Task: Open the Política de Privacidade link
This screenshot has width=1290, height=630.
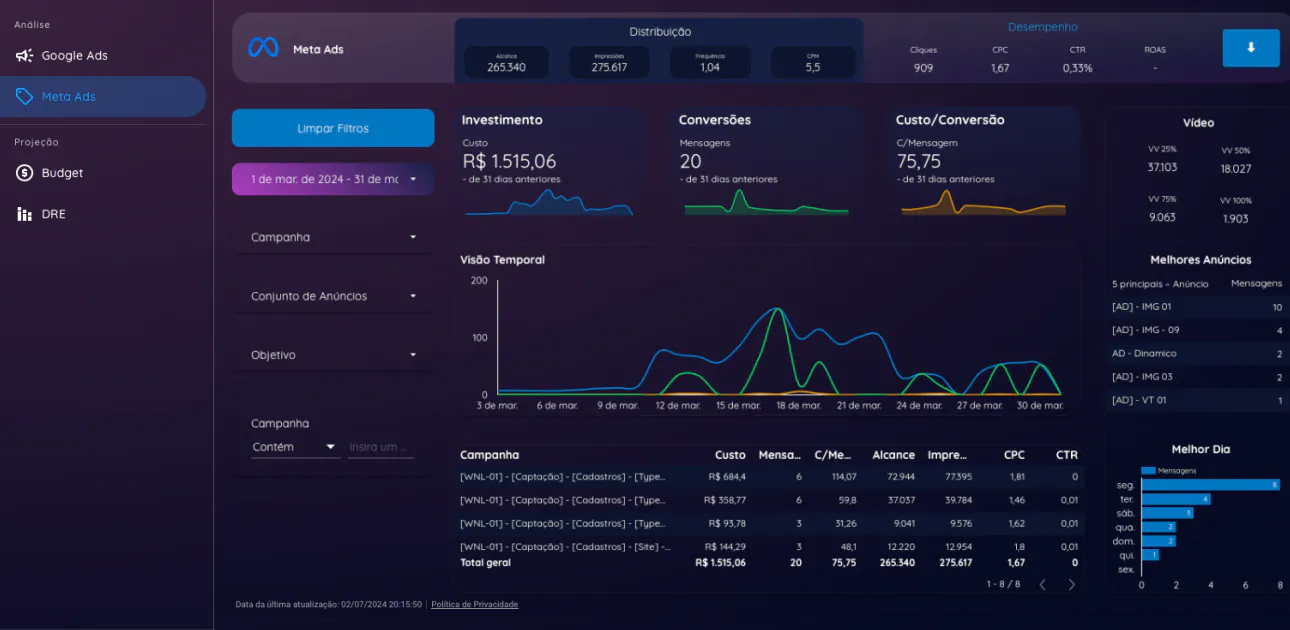Action: point(474,604)
